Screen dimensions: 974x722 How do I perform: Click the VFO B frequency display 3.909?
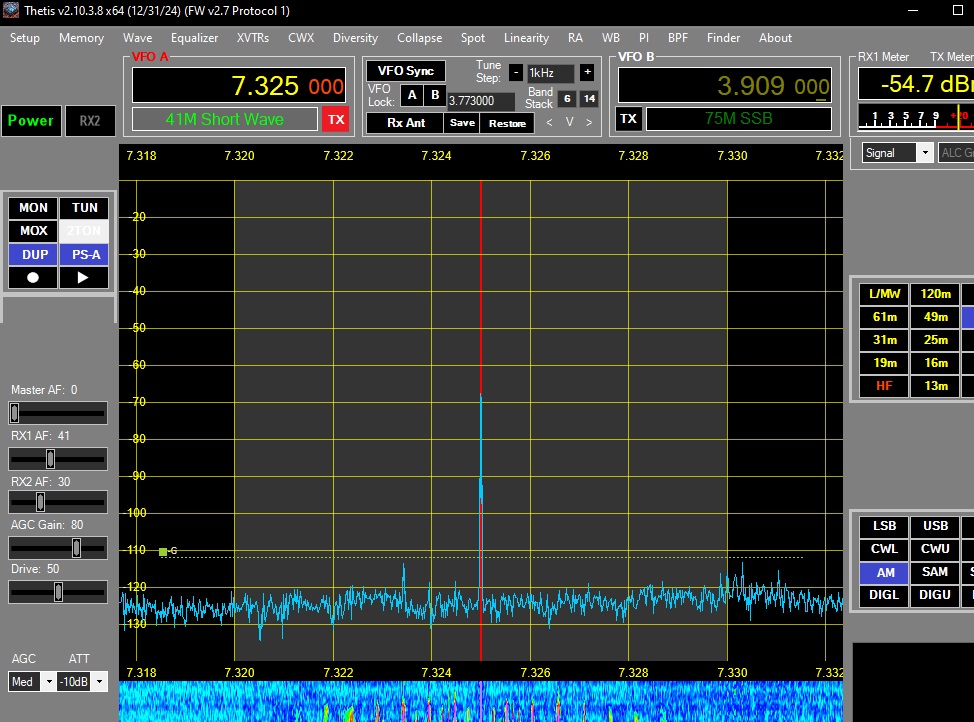[x=724, y=85]
